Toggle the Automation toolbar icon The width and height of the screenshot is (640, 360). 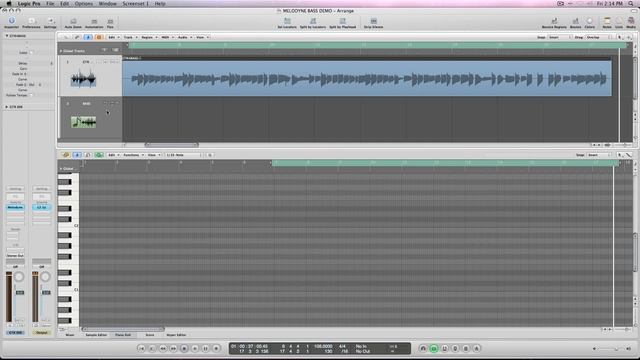(x=94, y=22)
